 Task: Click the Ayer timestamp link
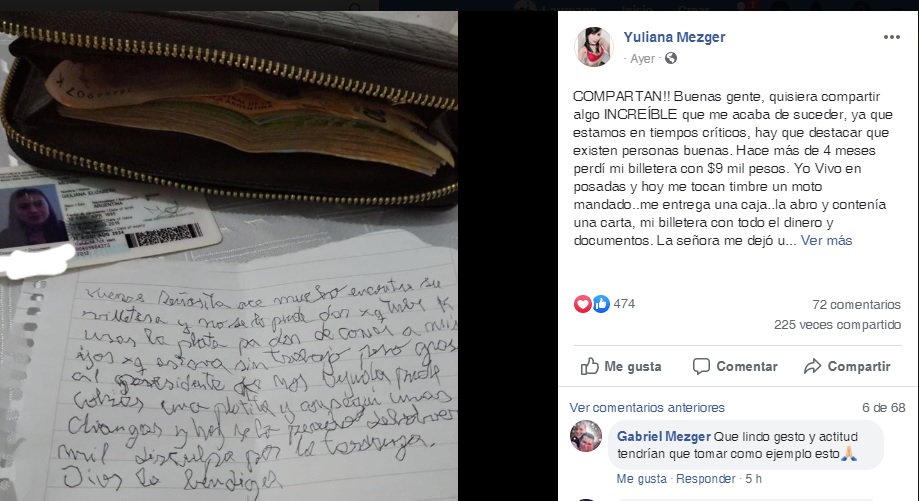coord(642,59)
